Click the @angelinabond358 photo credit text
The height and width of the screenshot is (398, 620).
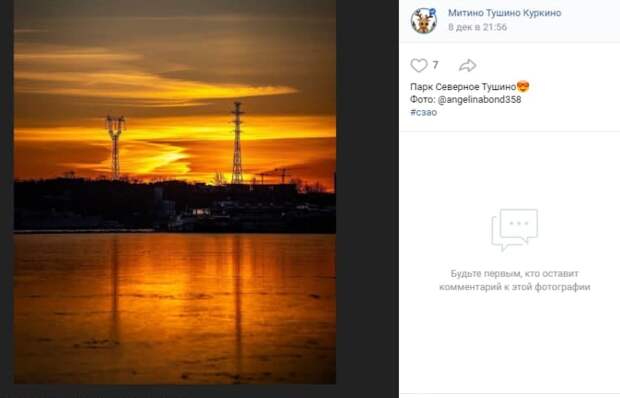[479, 100]
